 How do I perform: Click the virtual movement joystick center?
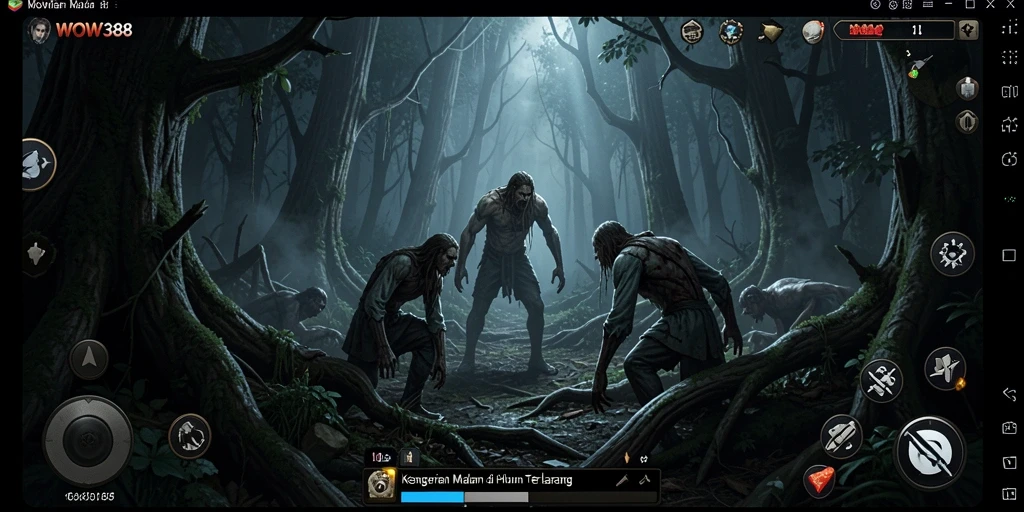(x=88, y=440)
